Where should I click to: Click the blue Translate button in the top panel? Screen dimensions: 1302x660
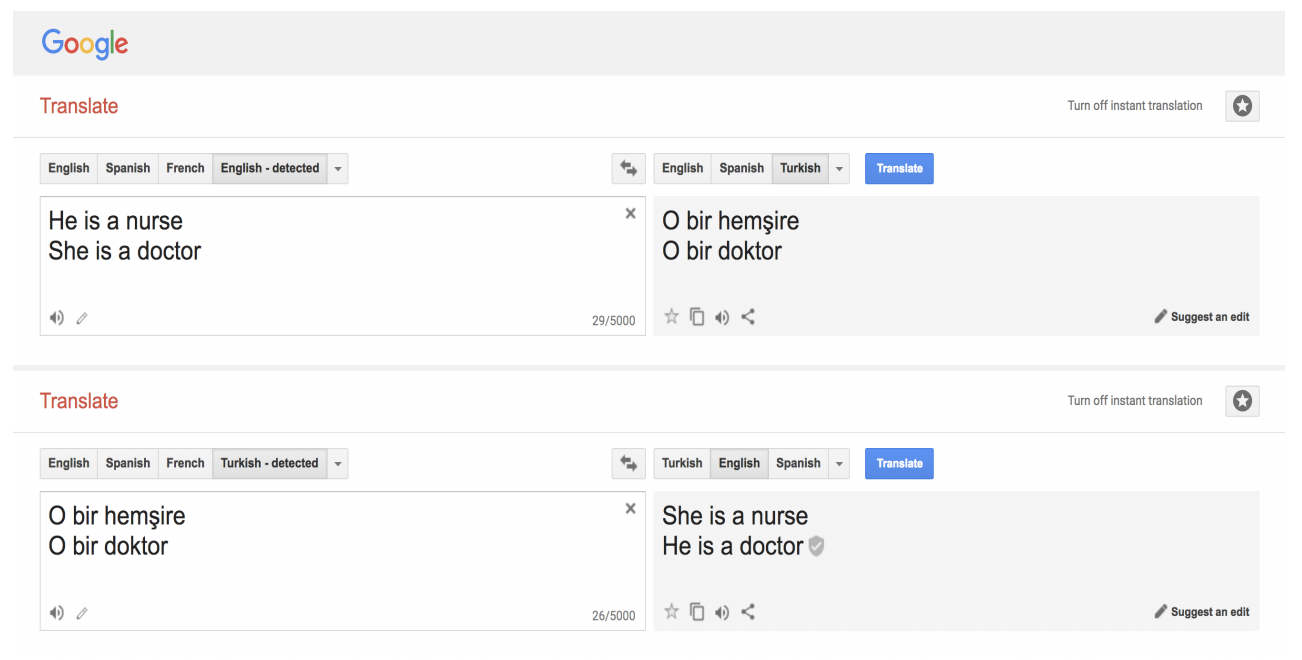point(899,168)
